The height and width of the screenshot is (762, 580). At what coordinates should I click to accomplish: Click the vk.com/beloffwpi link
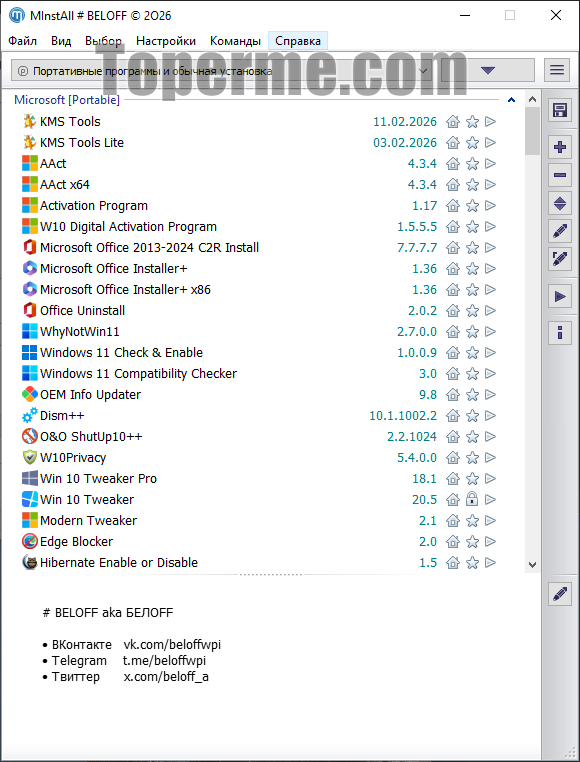point(172,645)
